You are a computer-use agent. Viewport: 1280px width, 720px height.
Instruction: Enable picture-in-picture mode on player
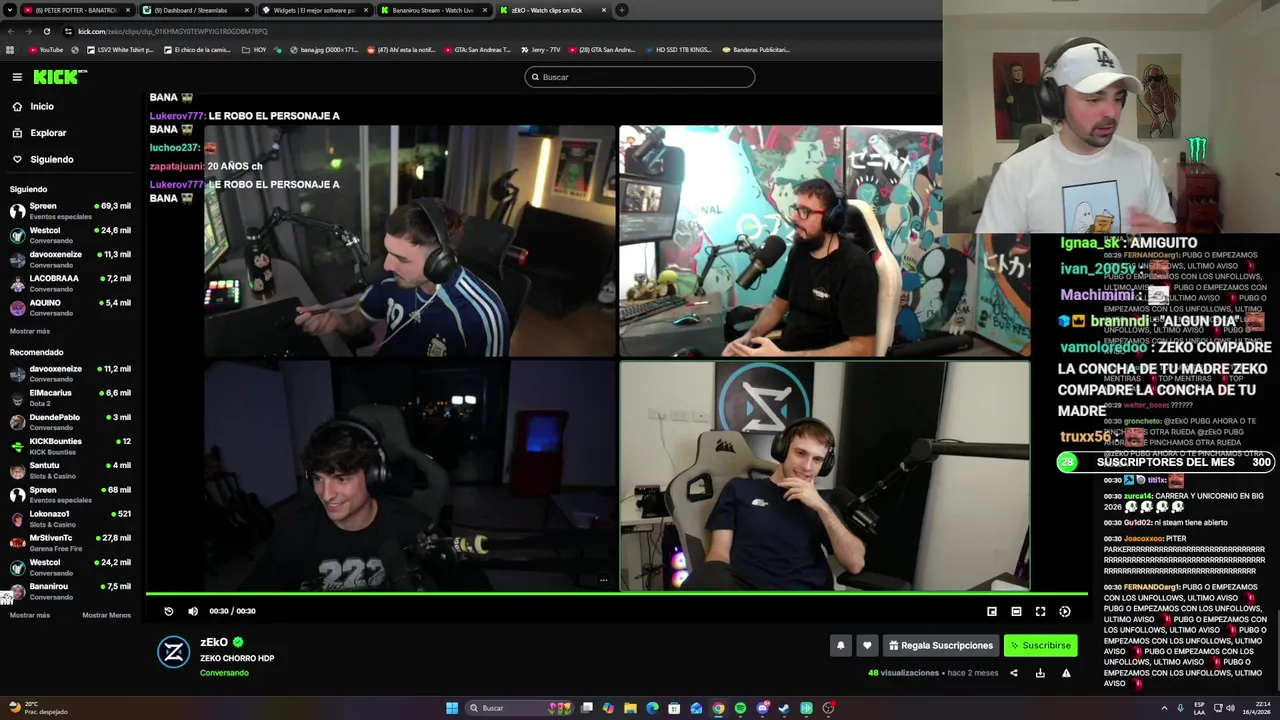(x=992, y=611)
